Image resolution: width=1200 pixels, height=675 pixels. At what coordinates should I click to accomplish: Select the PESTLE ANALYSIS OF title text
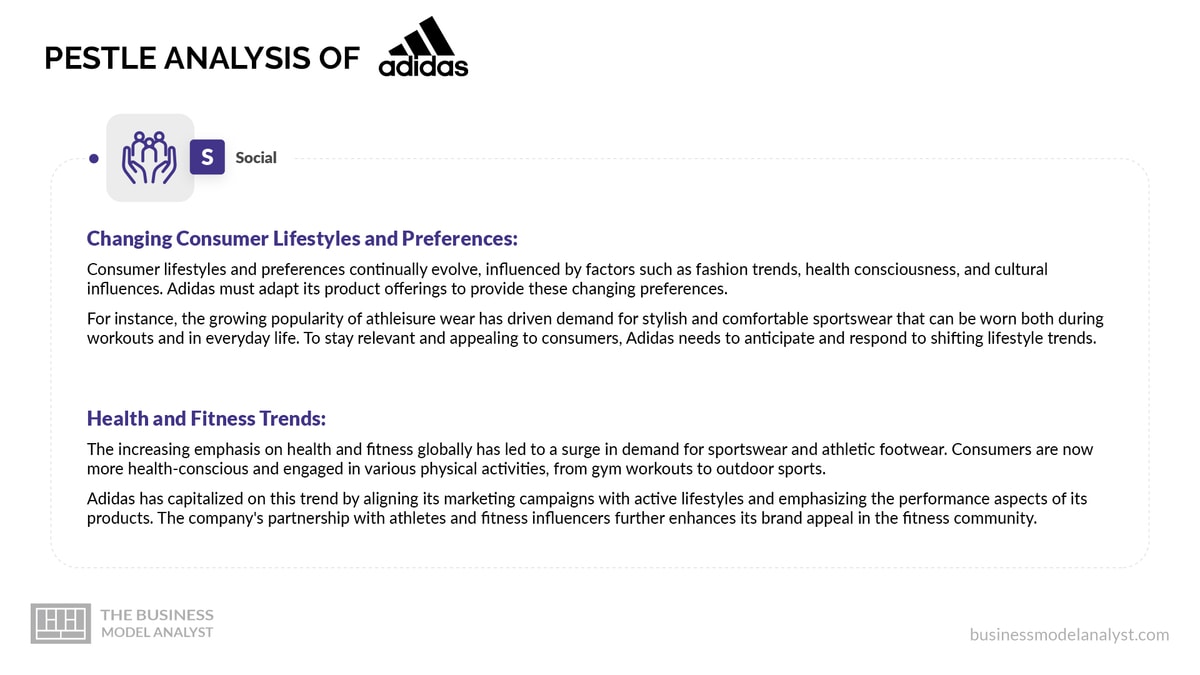[x=202, y=58]
